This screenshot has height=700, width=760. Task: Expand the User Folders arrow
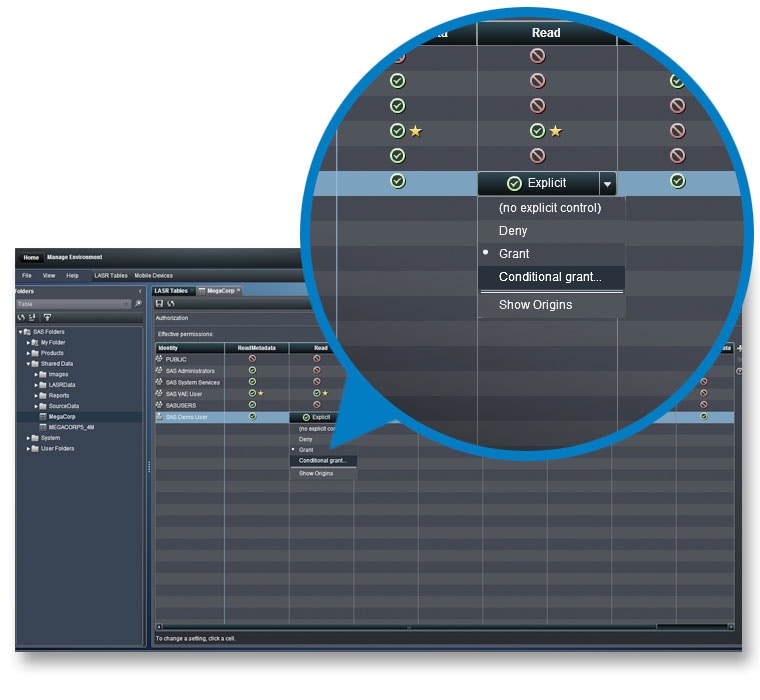coord(28,449)
